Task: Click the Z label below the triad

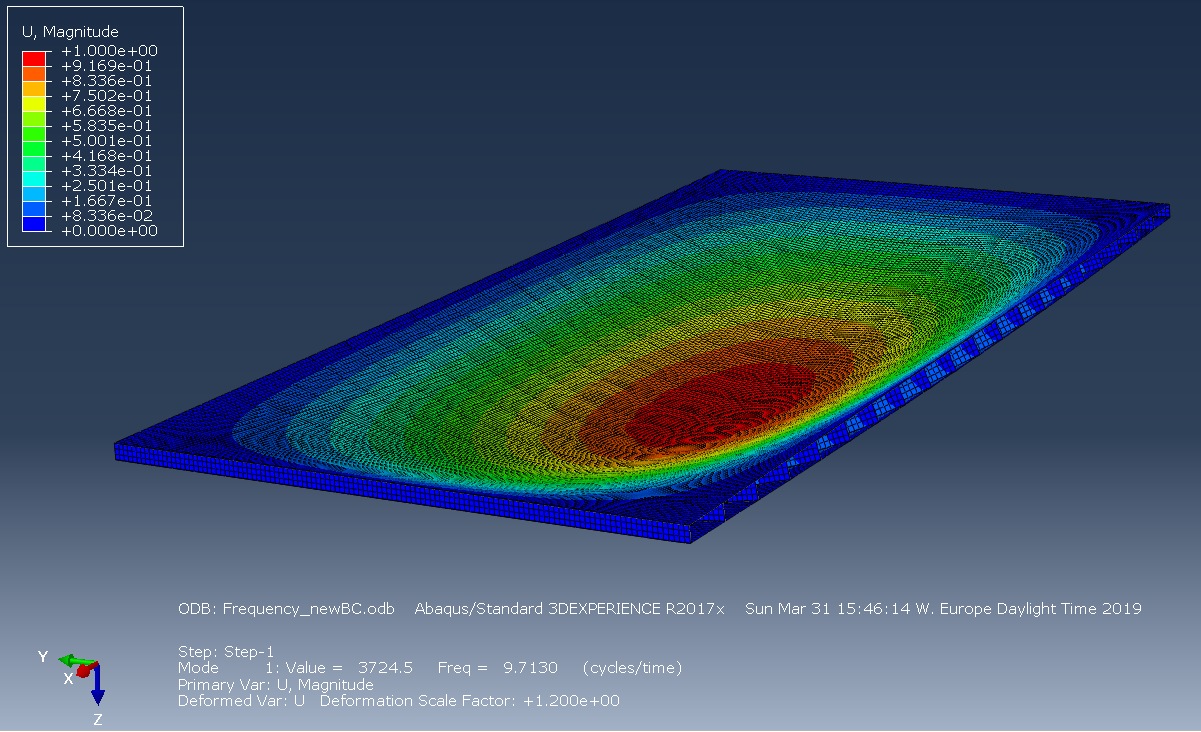Action: pyautogui.click(x=98, y=719)
